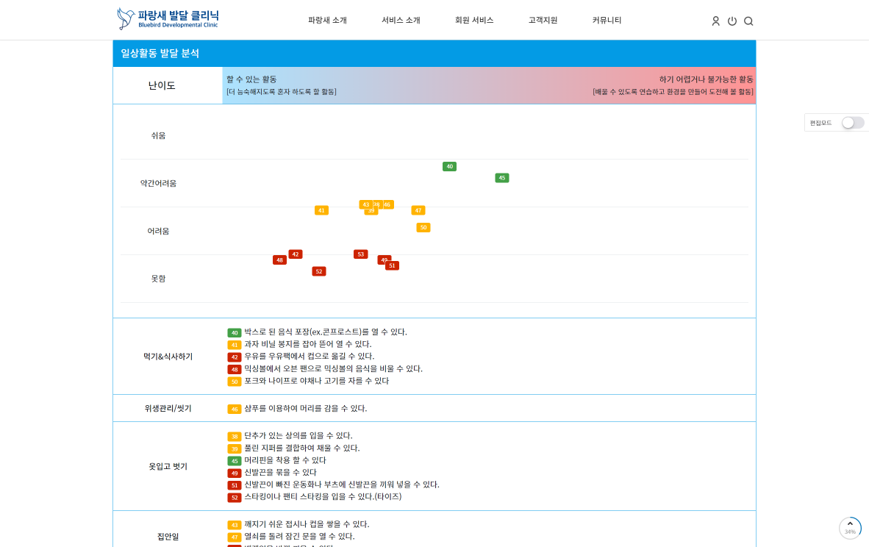
Task: Toggle the 편집모드 switch
Action: [x=852, y=123]
